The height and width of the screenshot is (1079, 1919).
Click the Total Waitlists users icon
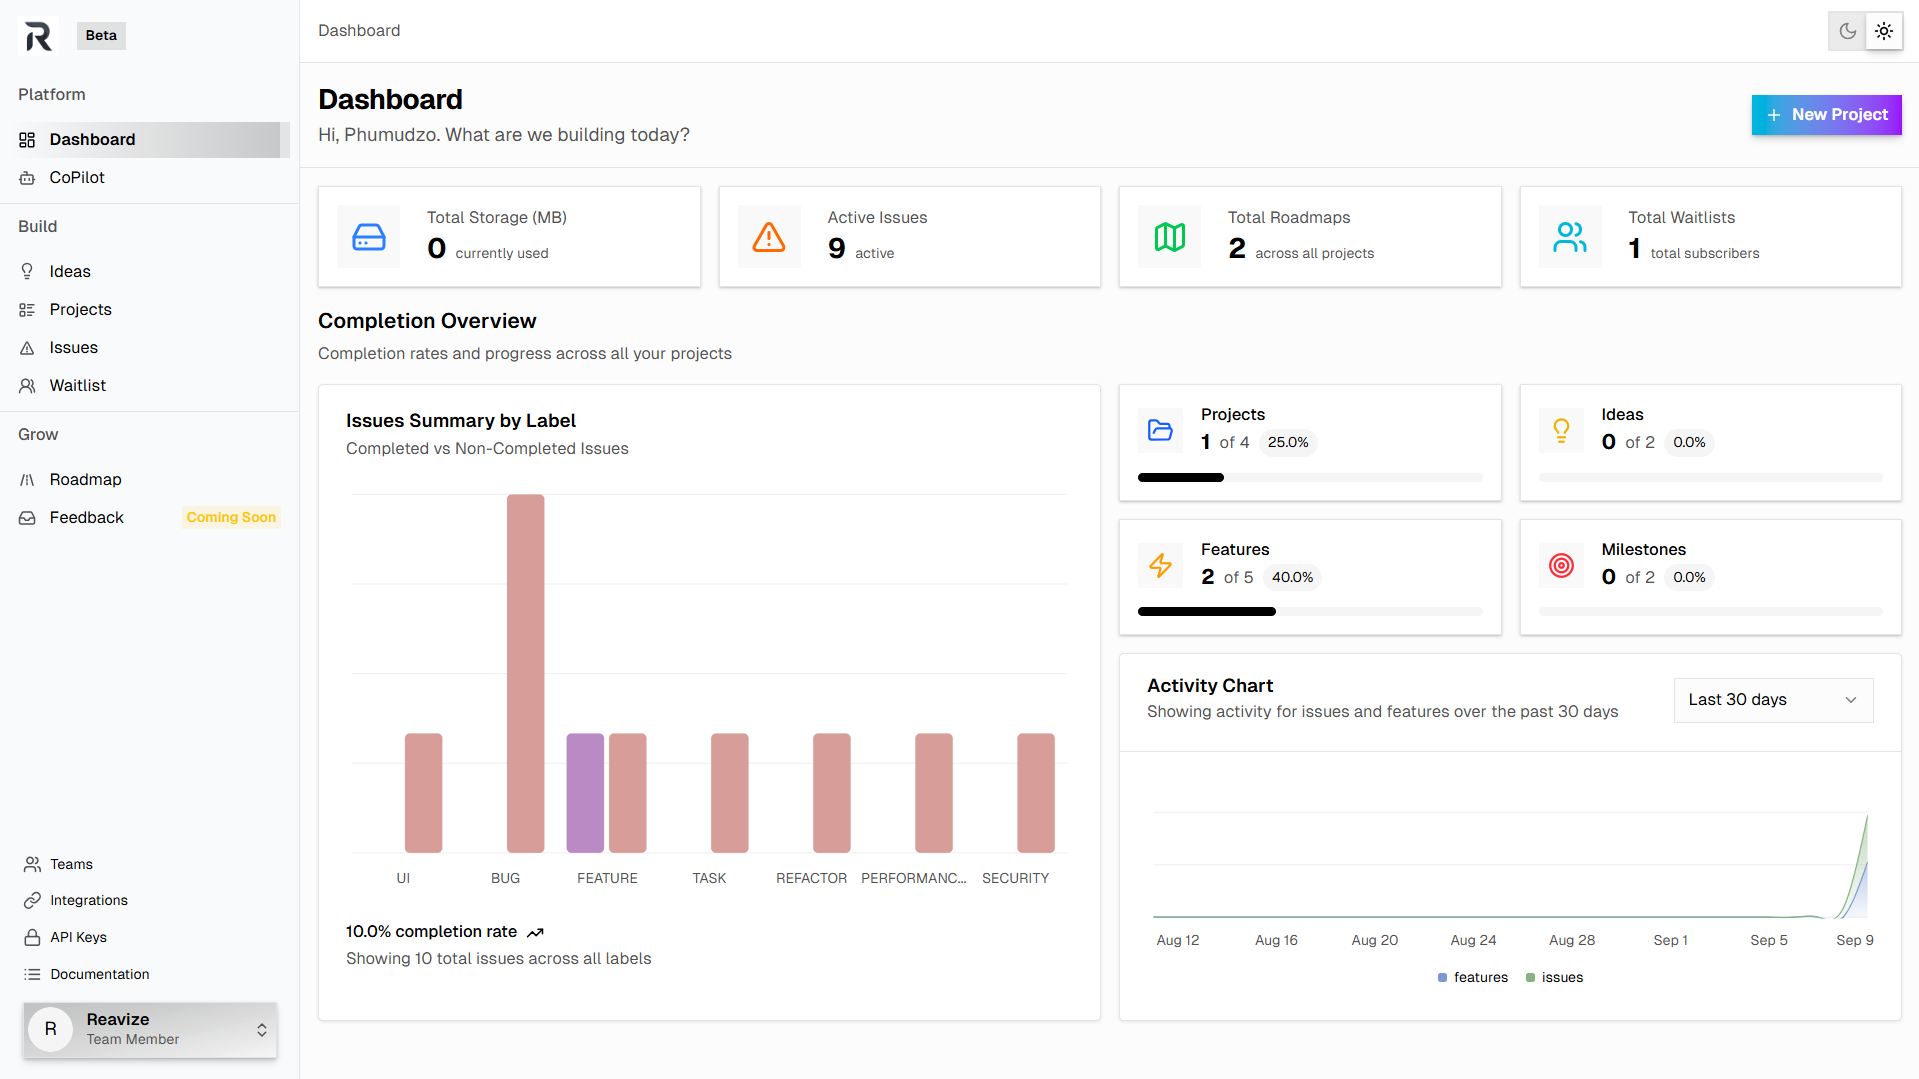1570,237
